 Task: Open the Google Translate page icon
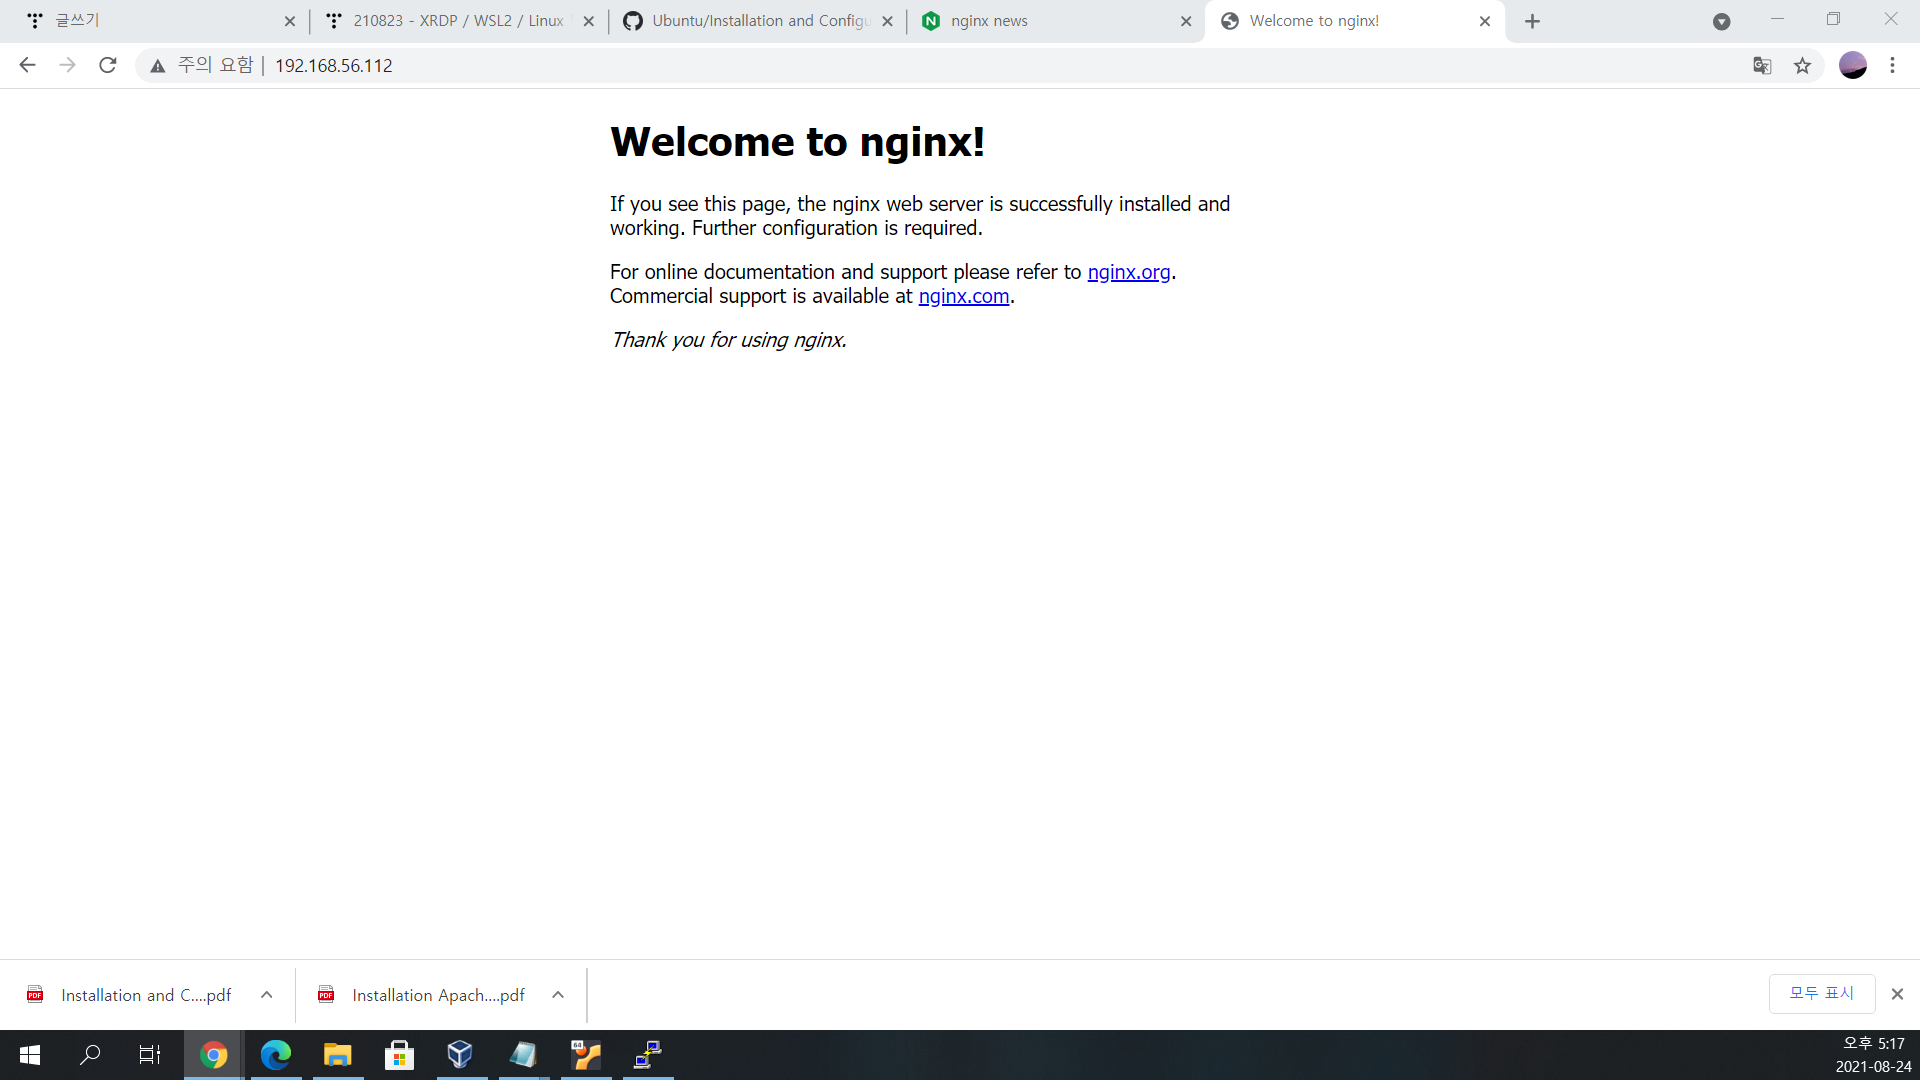pyautogui.click(x=1762, y=66)
